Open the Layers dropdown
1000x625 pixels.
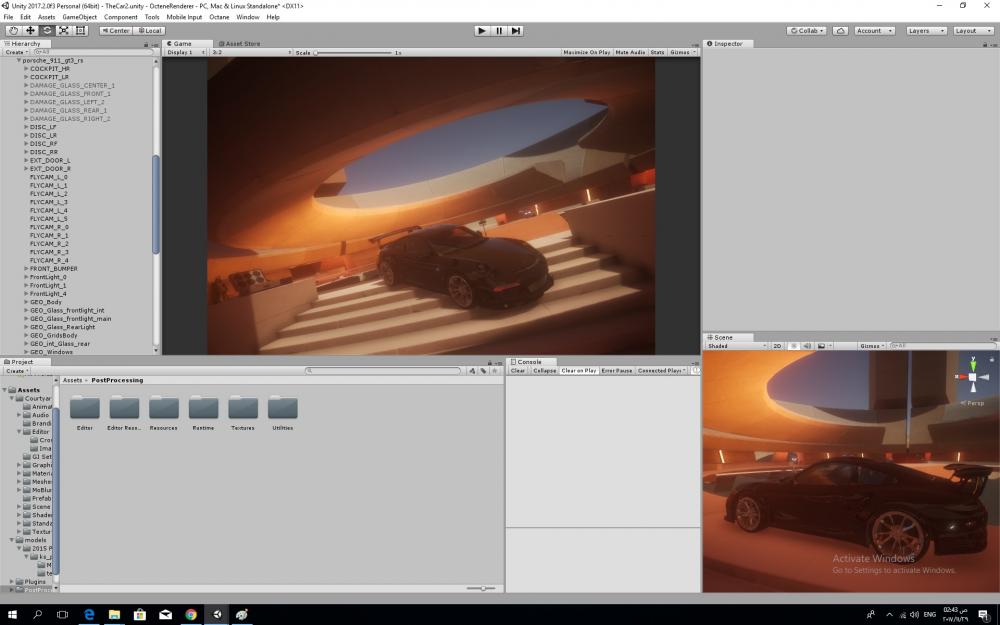click(x=924, y=31)
